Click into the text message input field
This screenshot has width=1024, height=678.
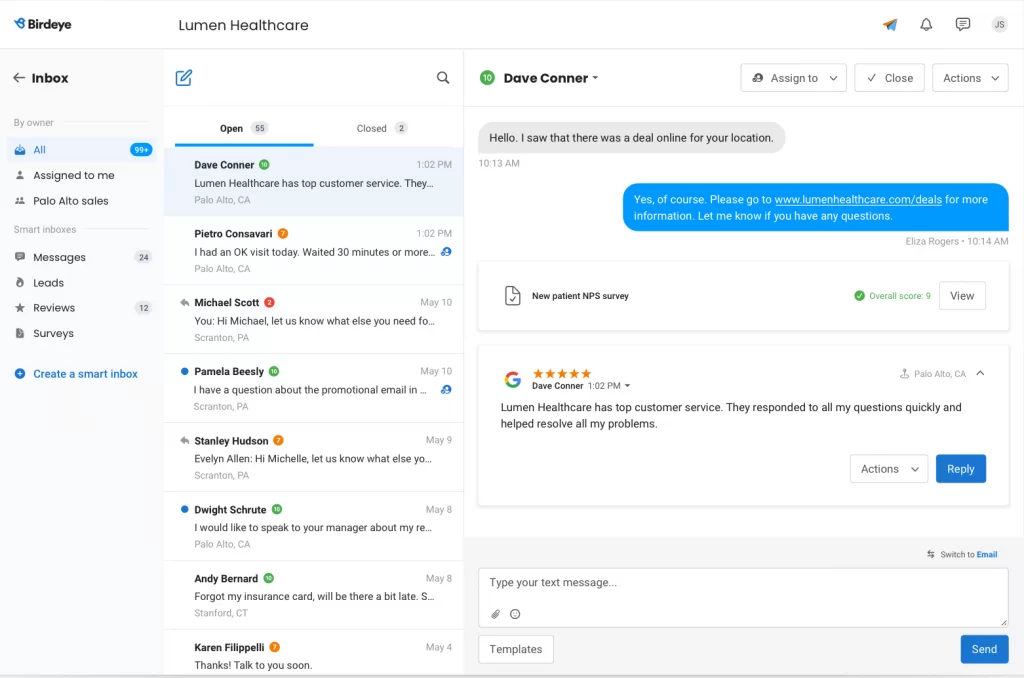click(743, 598)
